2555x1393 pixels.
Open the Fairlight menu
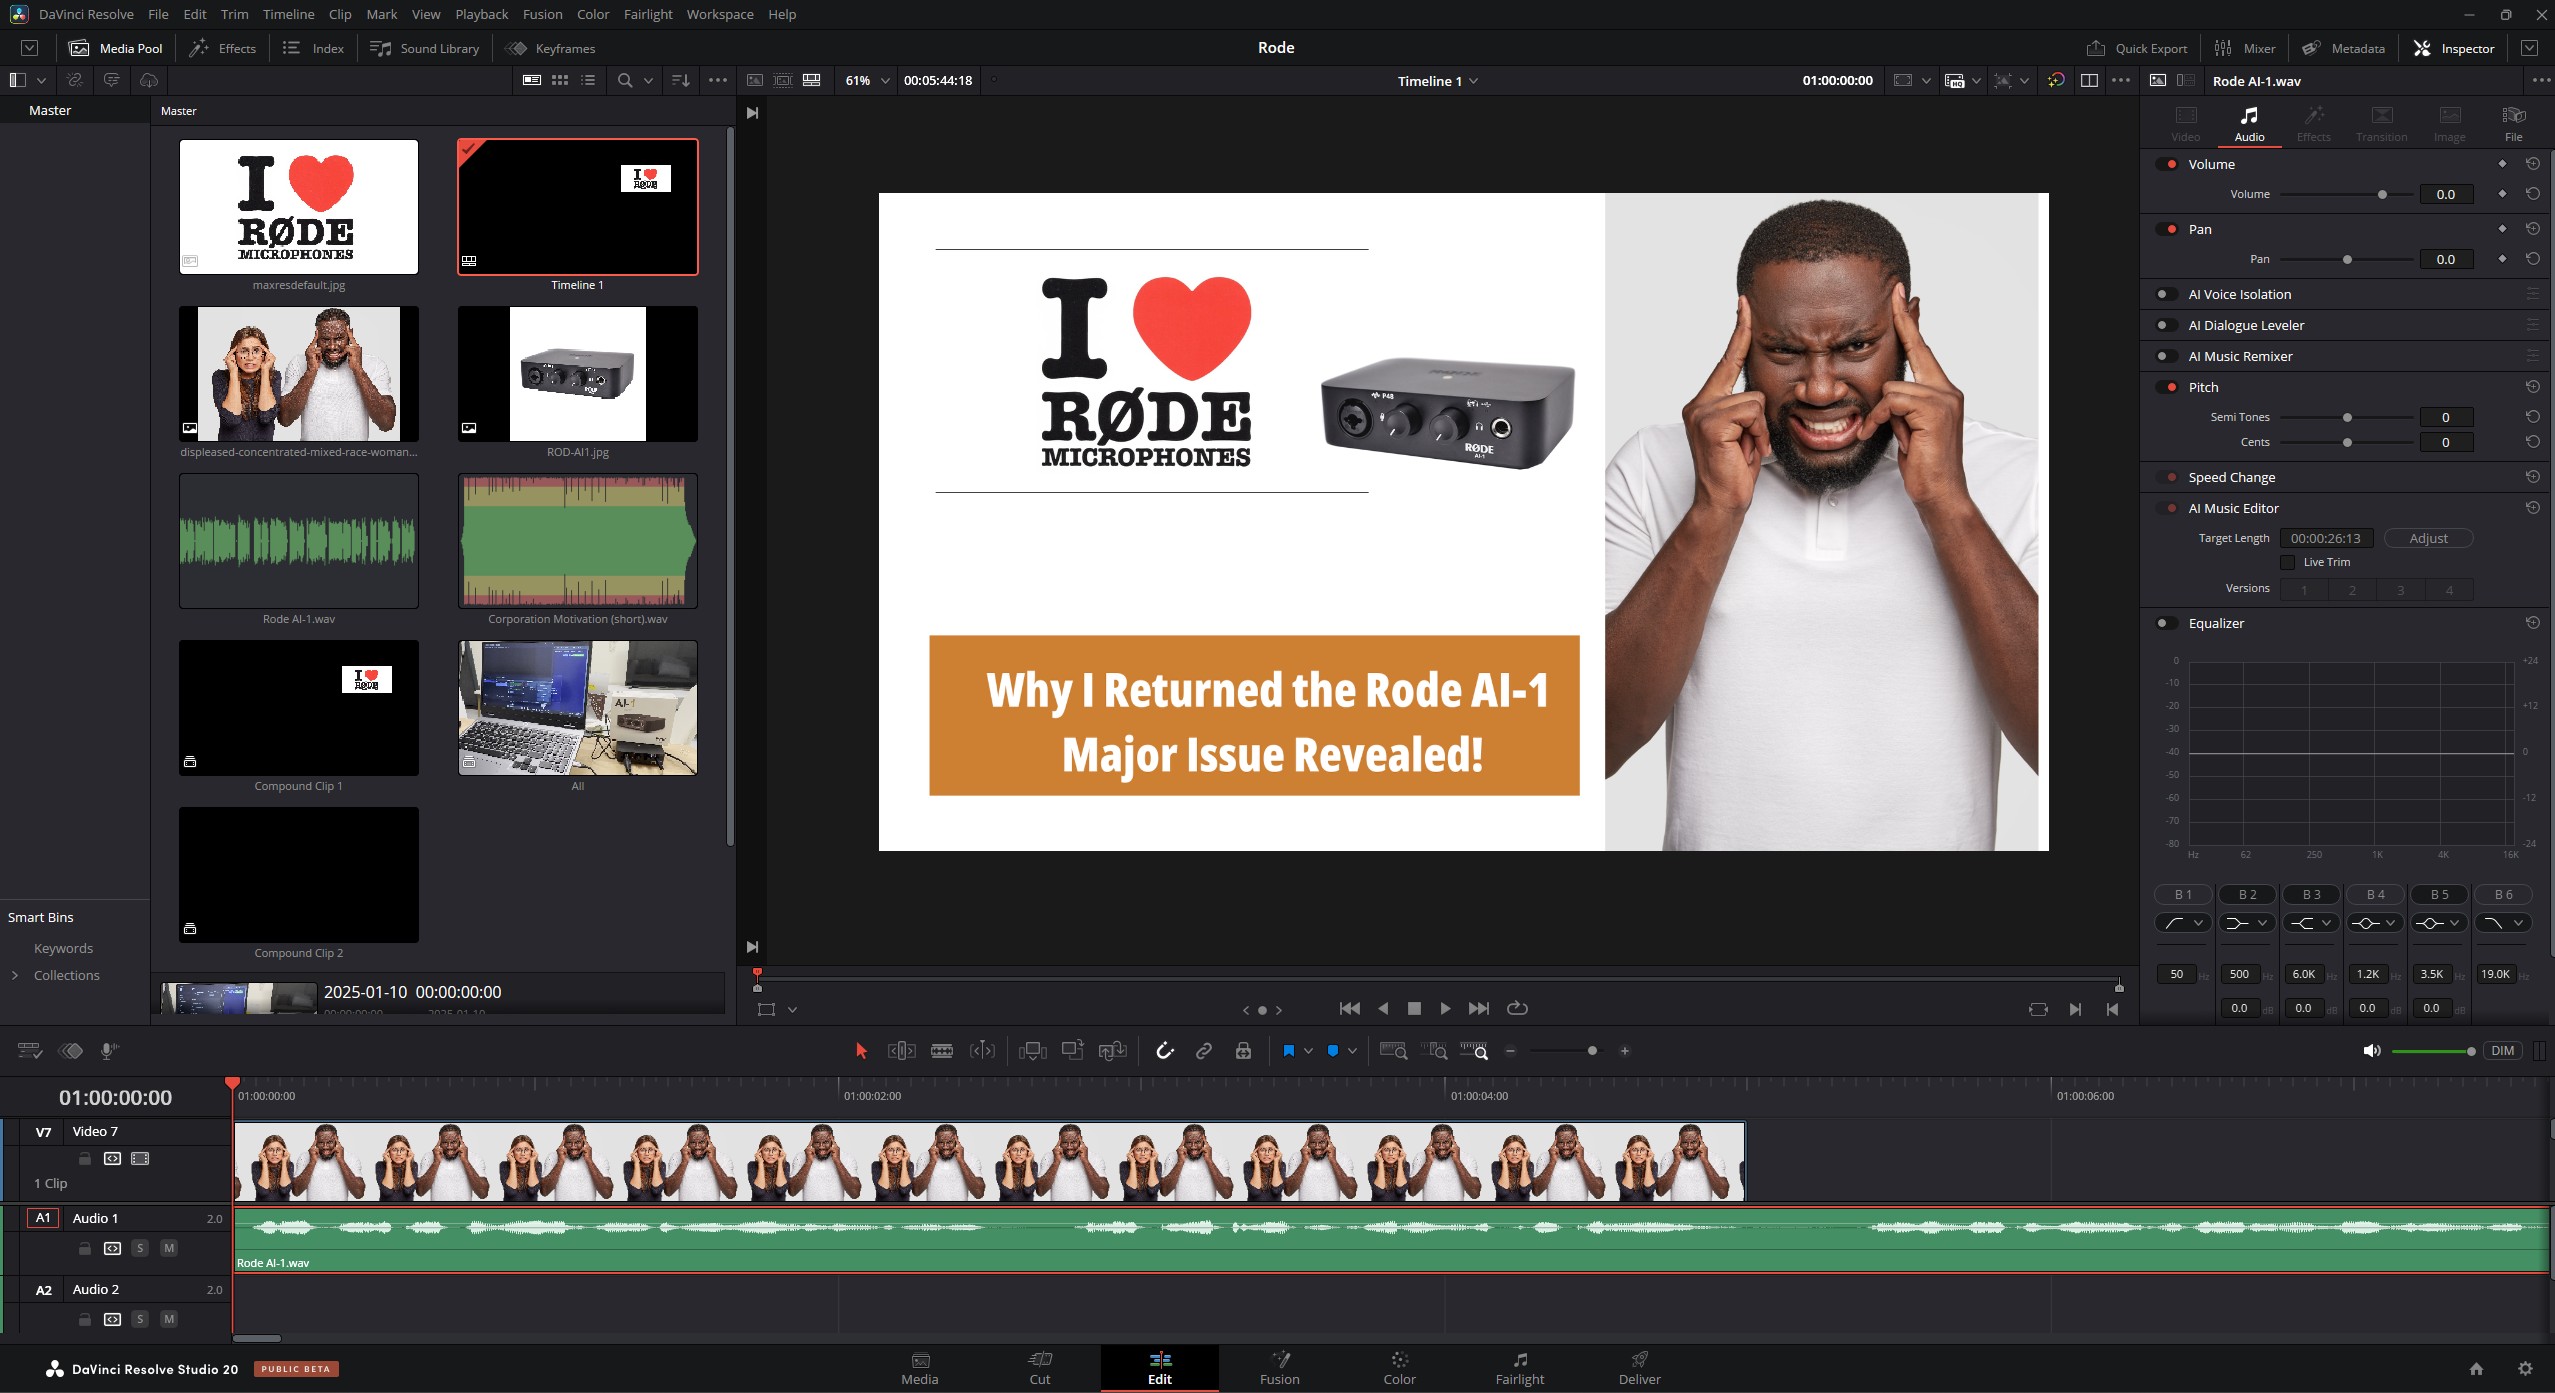click(x=647, y=14)
